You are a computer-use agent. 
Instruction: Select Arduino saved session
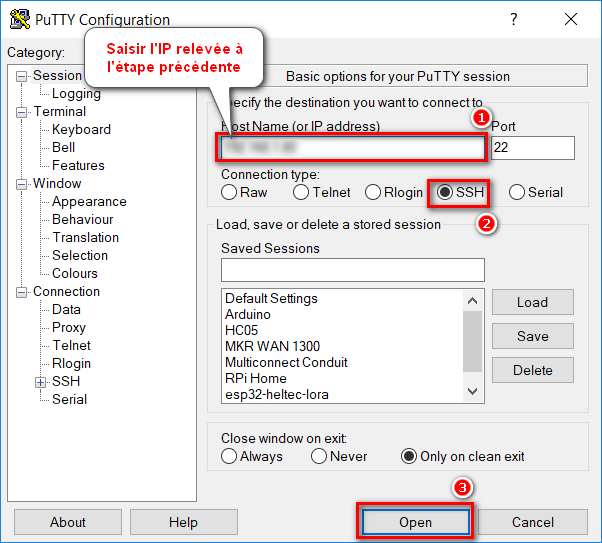click(248, 315)
